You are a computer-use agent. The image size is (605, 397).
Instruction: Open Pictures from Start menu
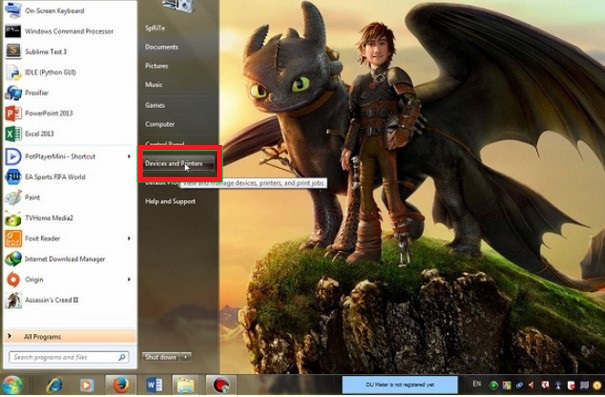click(x=157, y=66)
